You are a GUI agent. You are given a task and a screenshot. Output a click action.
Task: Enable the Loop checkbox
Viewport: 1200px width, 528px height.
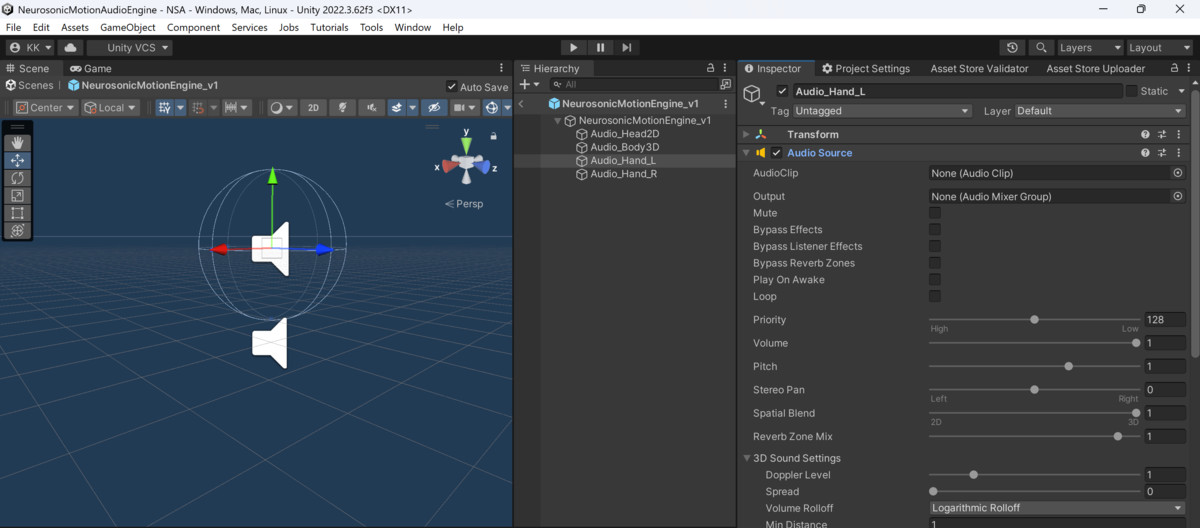coord(935,296)
